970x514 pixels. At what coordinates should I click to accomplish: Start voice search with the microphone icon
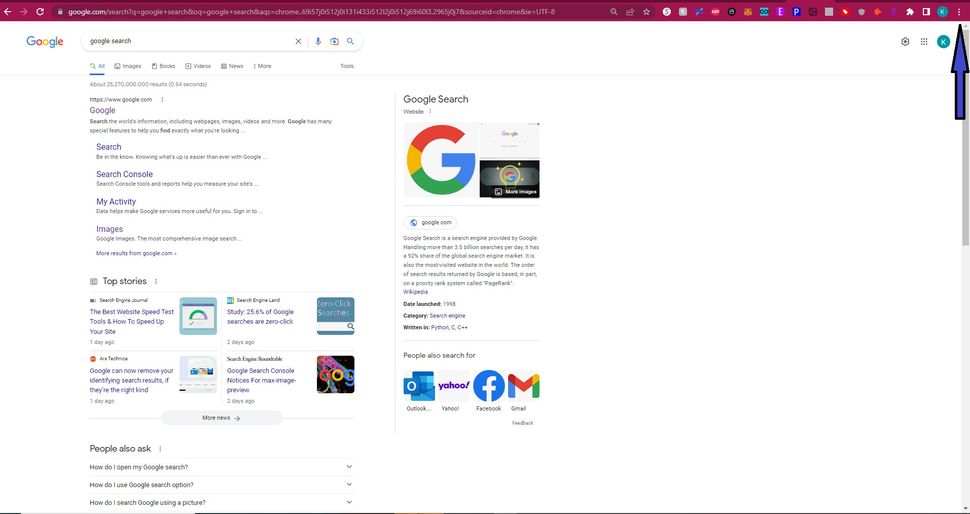pyautogui.click(x=318, y=41)
